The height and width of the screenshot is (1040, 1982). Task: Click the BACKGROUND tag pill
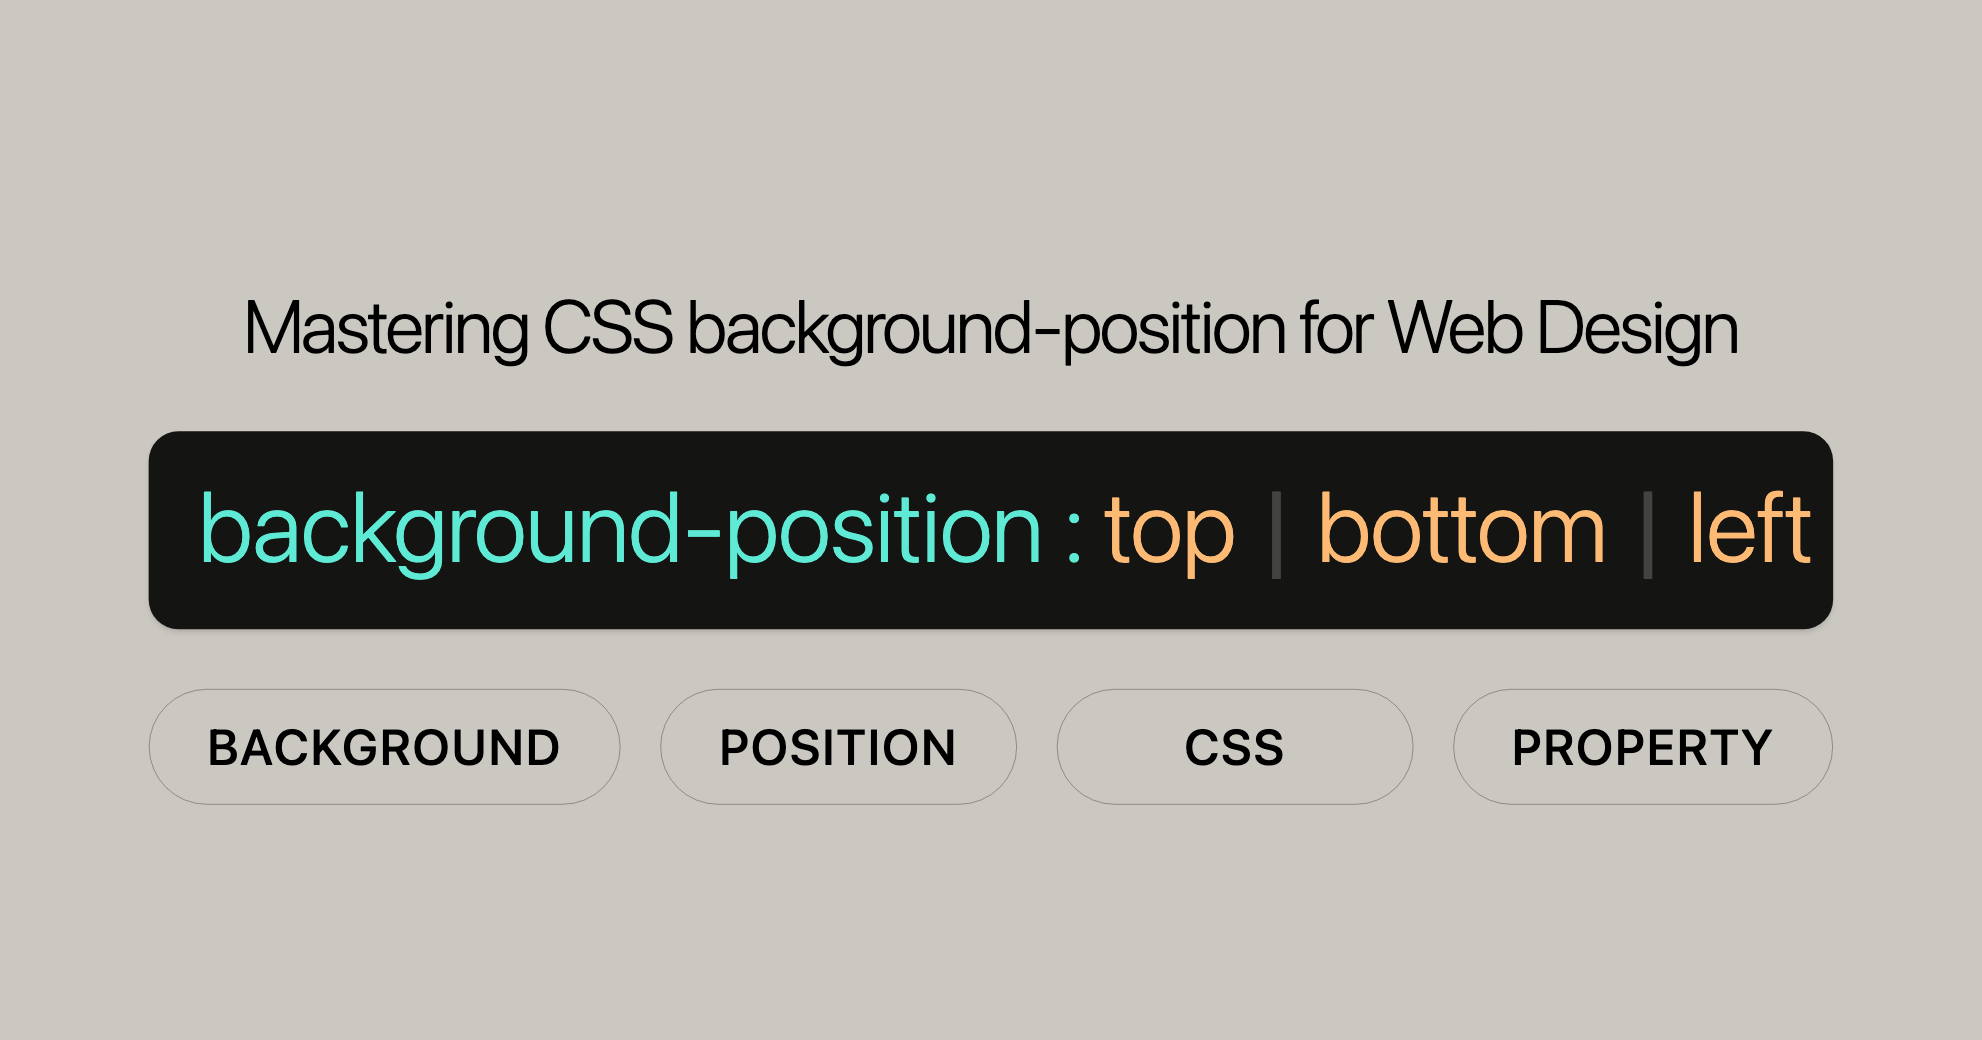384,747
